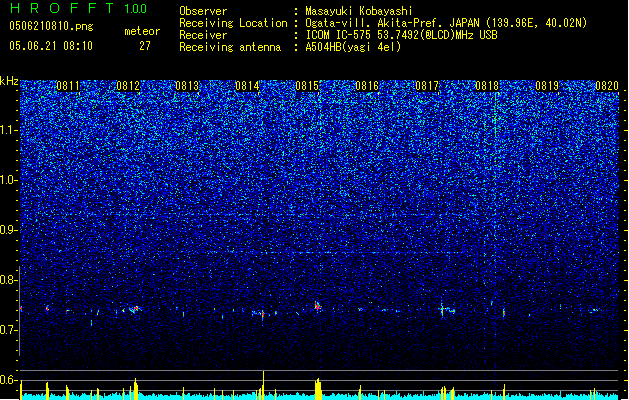Click the meteor echo cluster near 0812

[x=134, y=309]
